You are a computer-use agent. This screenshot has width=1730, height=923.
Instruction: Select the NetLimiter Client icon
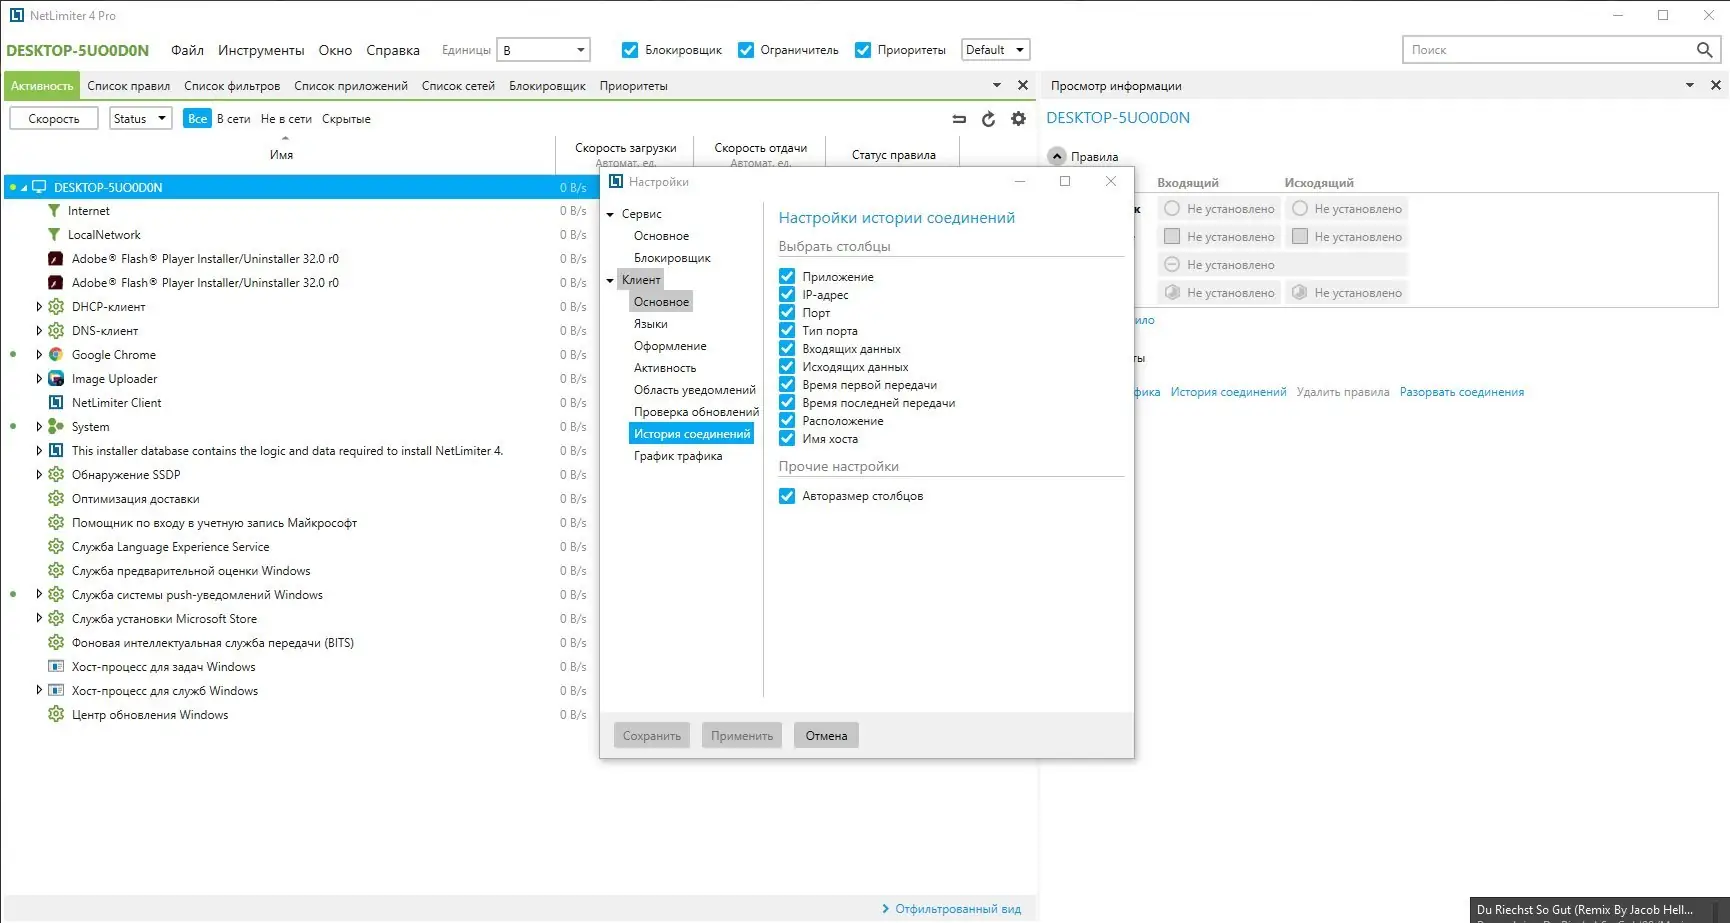coord(55,402)
